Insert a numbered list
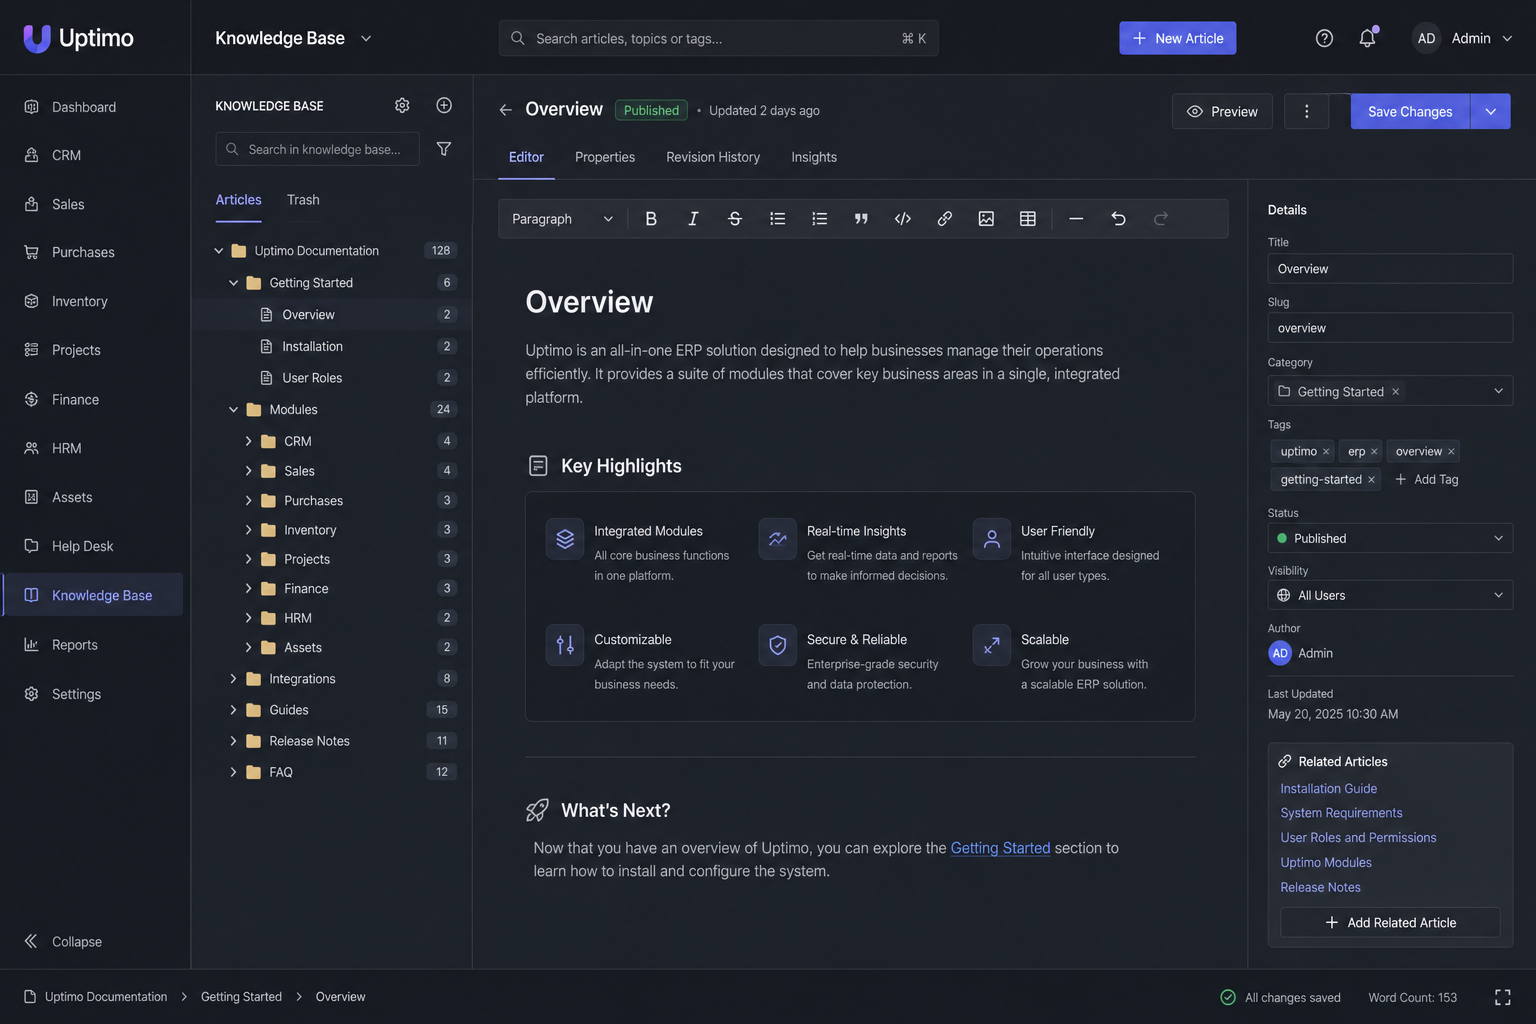Screen dimensions: 1536x1024 click(819, 219)
